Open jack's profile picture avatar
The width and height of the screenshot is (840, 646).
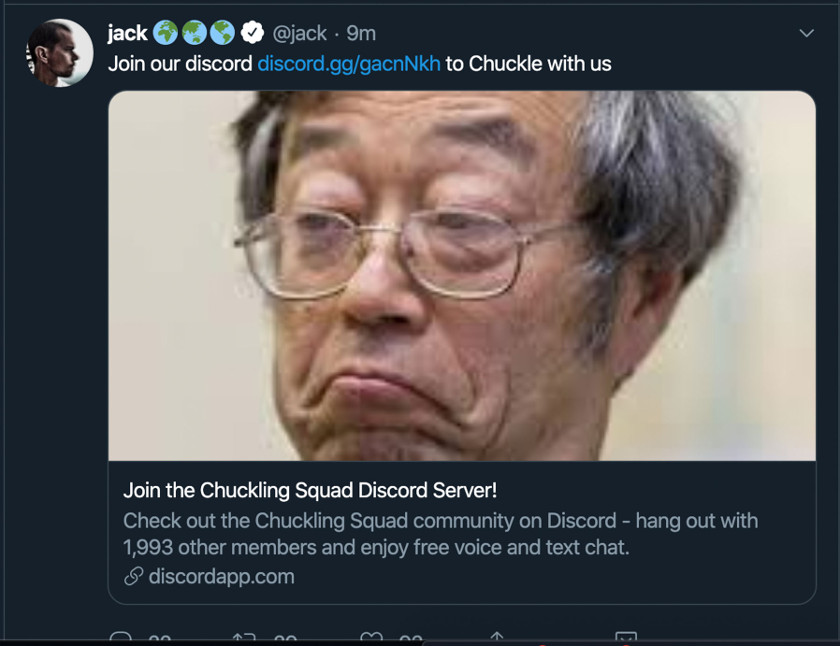tap(59, 53)
